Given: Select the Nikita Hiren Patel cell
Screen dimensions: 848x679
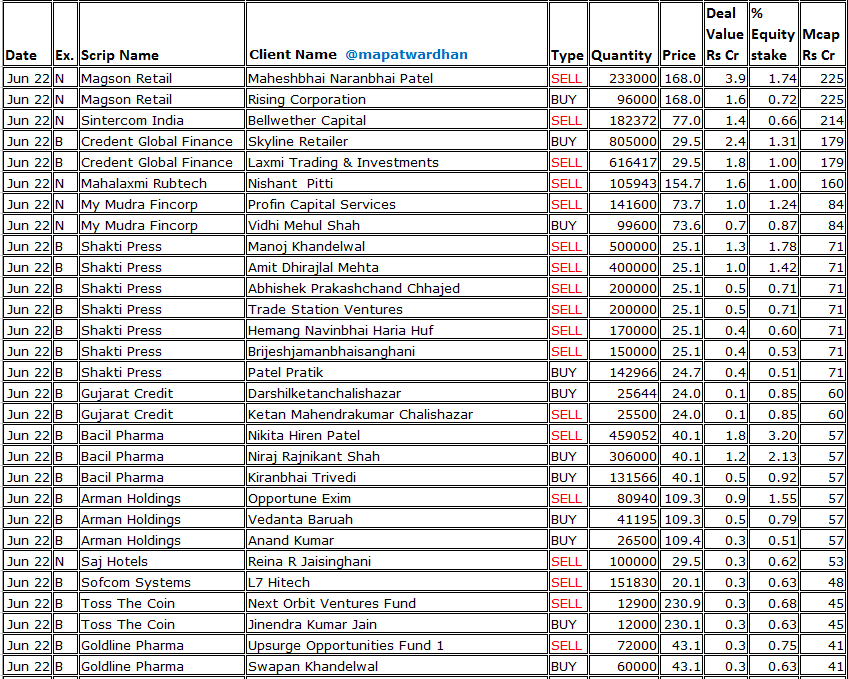Looking at the screenshot, I should click(x=396, y=436).
